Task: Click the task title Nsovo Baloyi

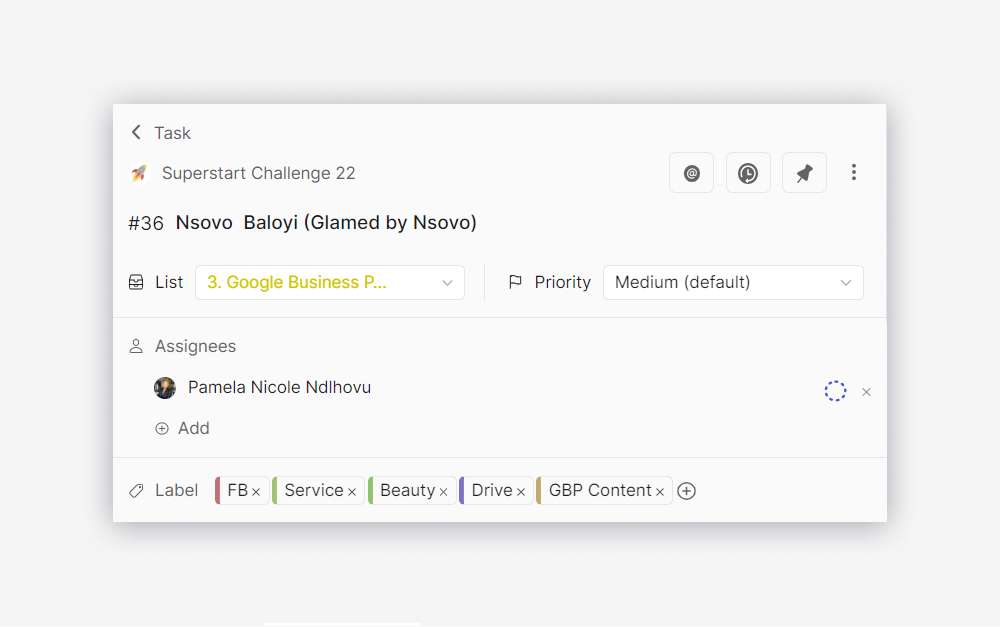Action: [326, 223]
